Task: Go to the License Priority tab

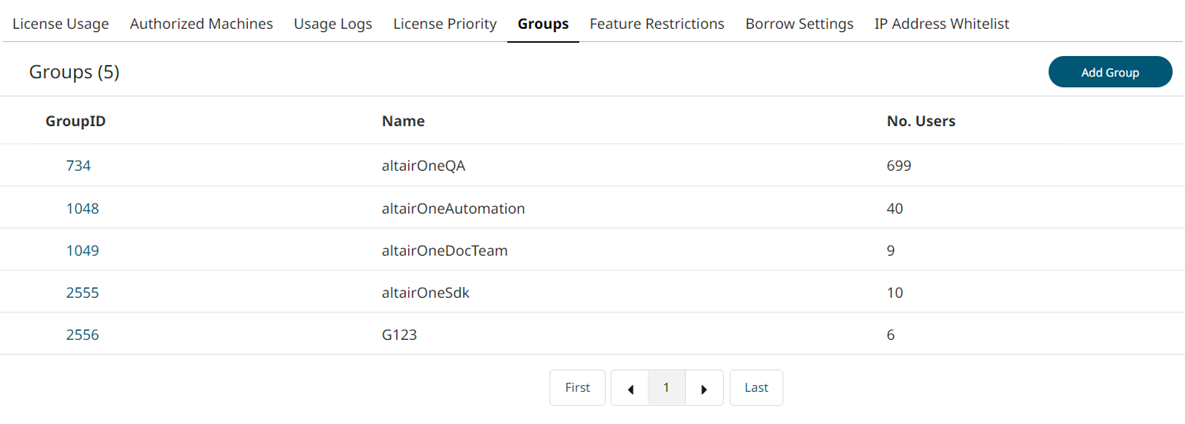Action: pyautogui.click(x=445, y=23)
